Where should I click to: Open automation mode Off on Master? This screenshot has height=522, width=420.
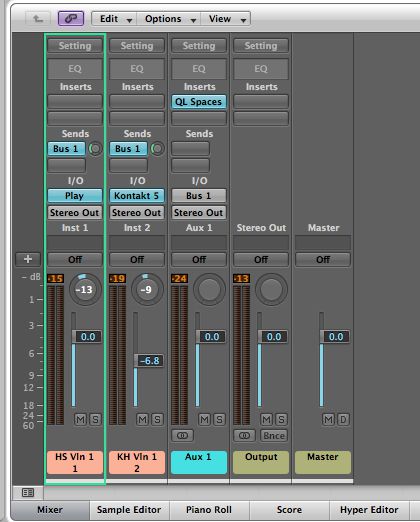point(323,259)
